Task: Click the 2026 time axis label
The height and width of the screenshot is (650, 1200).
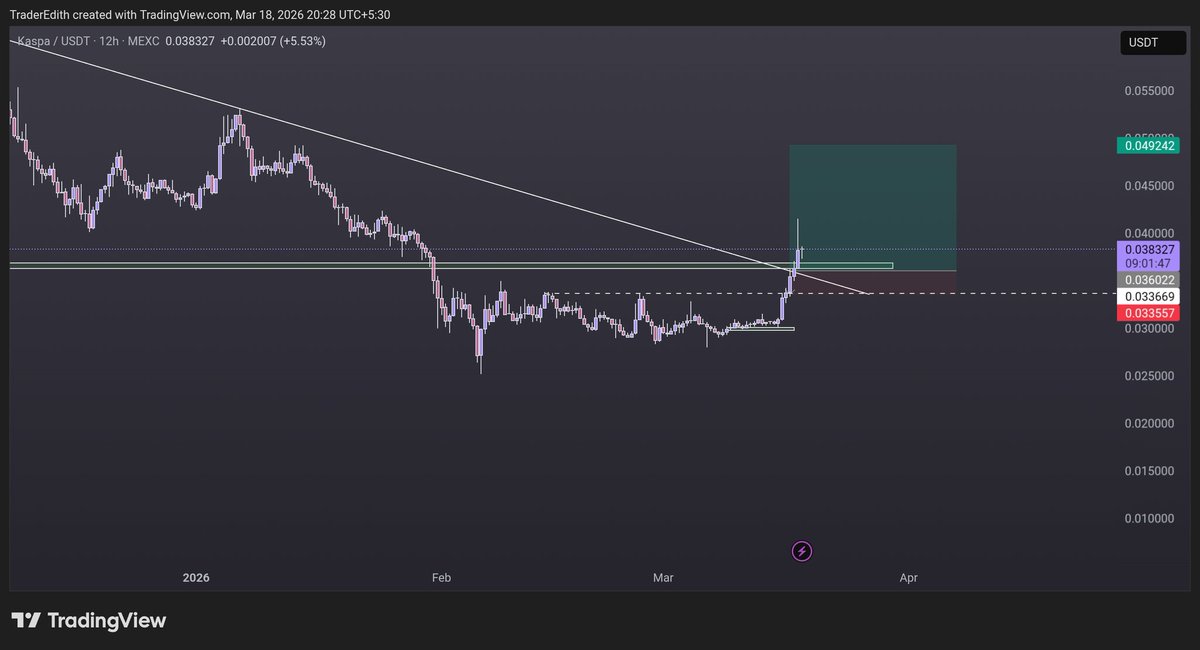Action: 196,578
